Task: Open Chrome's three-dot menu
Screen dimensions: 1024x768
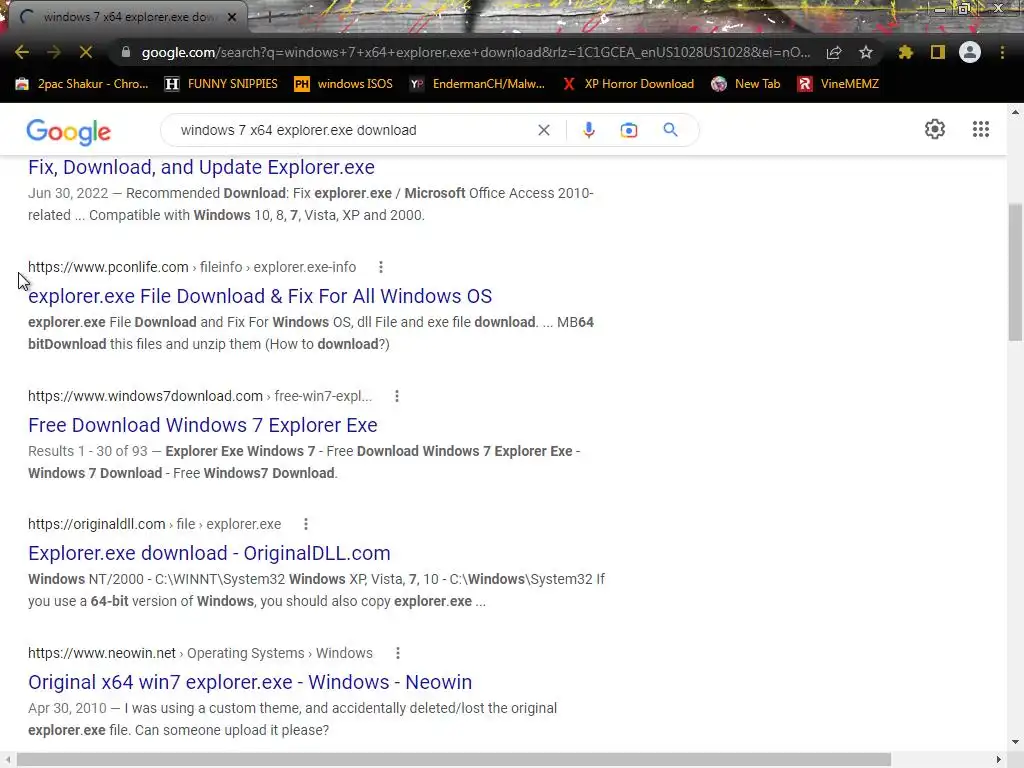Action: coord(1002,52)
